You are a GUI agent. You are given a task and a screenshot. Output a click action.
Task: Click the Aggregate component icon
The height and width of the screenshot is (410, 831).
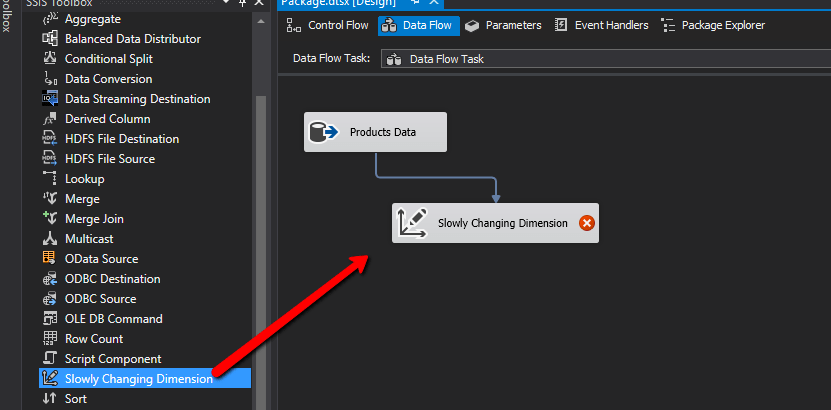(50, 19)
